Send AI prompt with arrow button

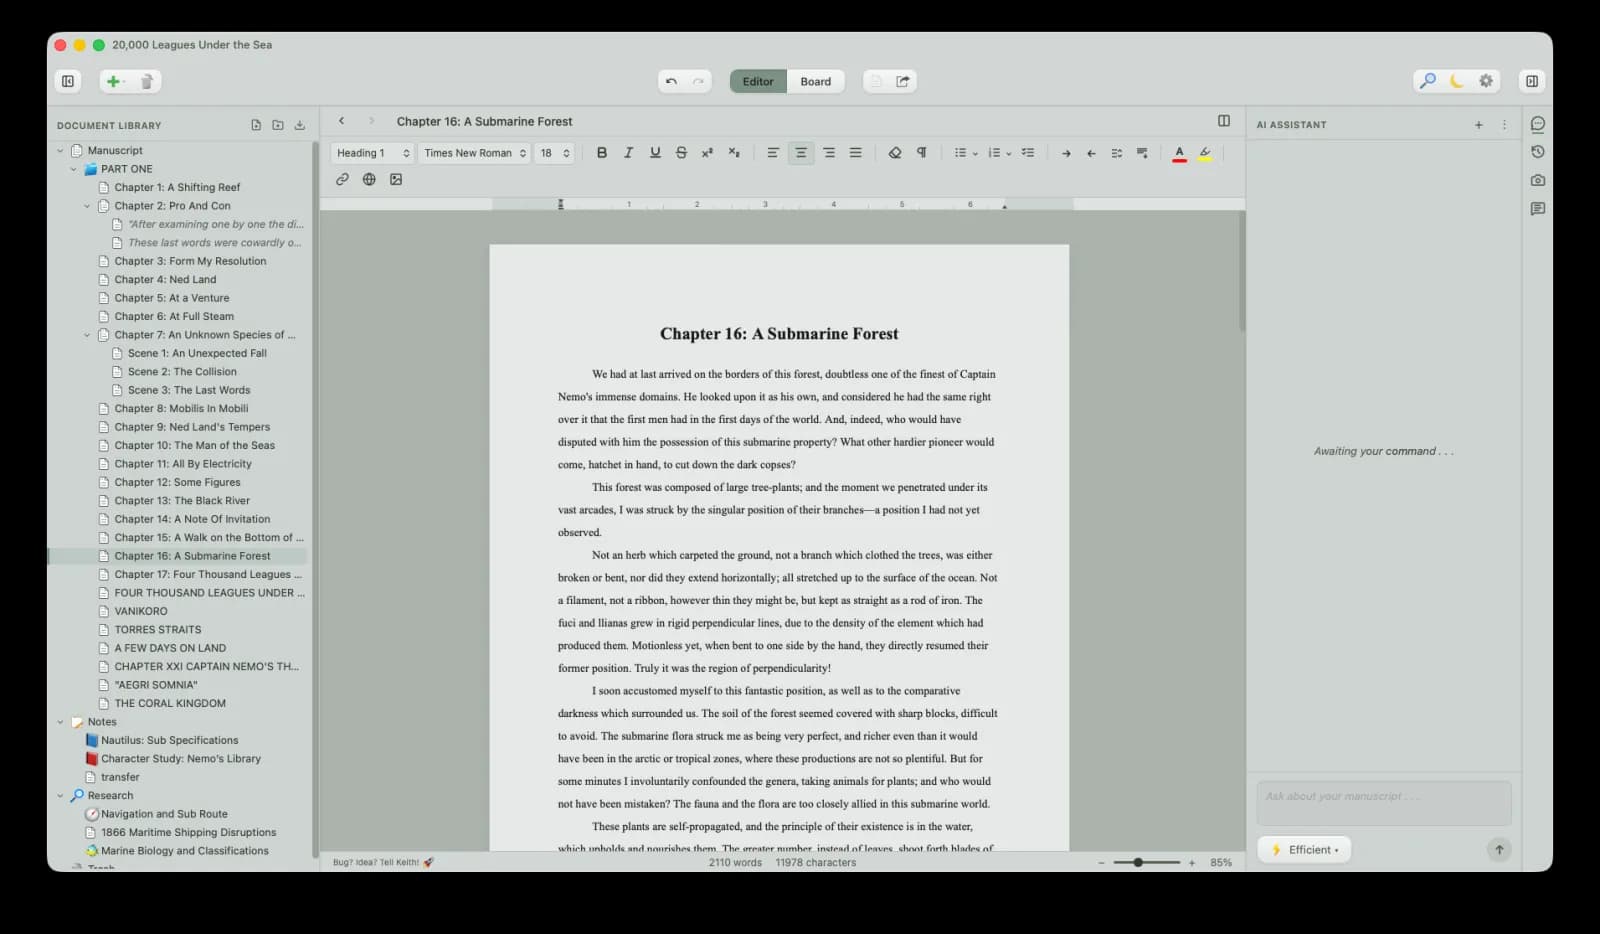(x=1499, y=850)
